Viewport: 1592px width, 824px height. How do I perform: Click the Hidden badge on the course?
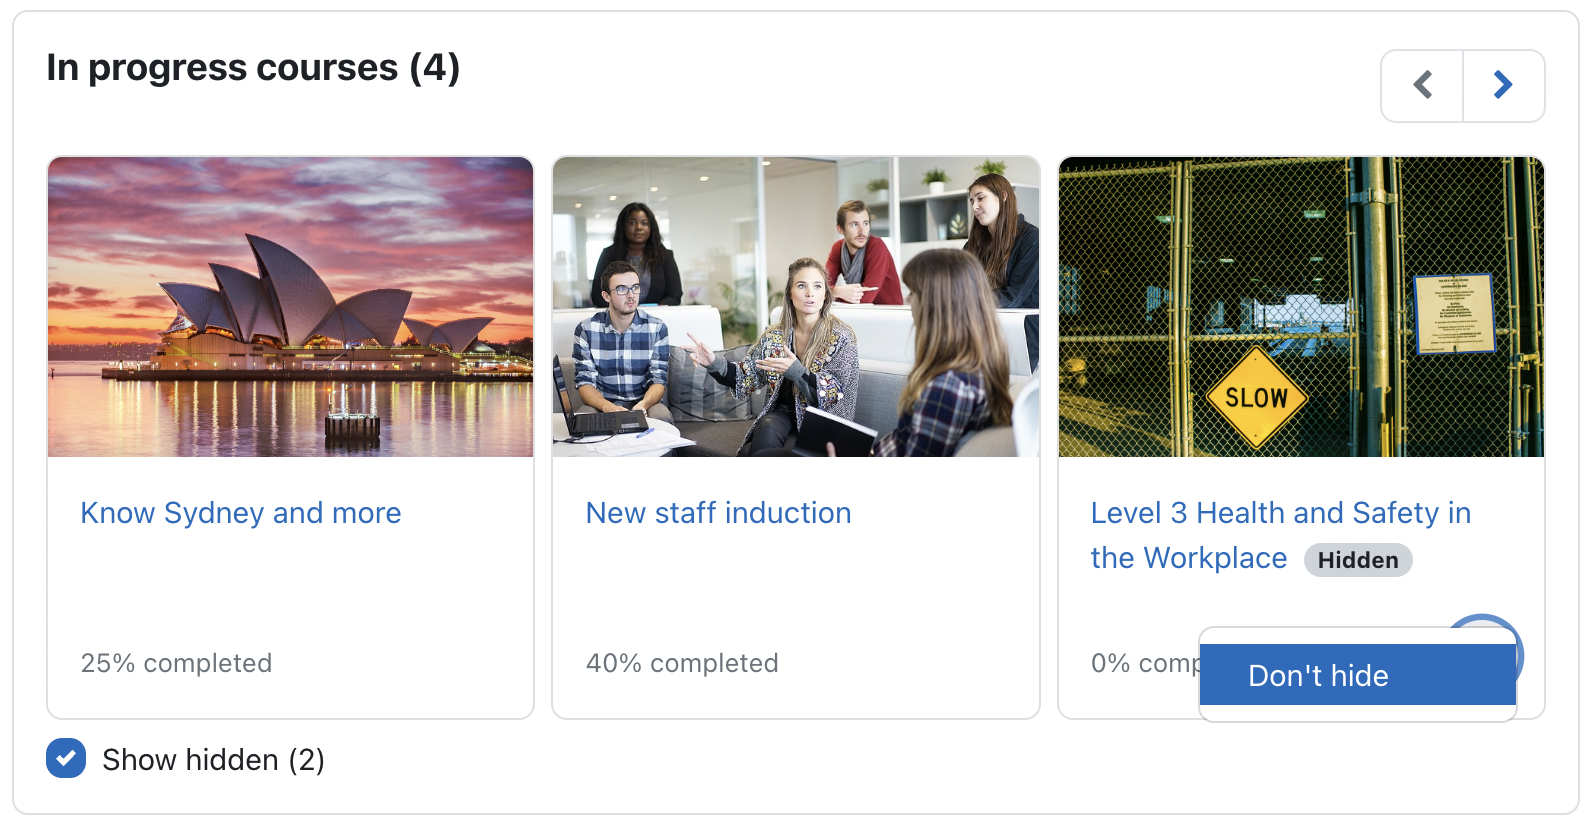[1357, 560]
